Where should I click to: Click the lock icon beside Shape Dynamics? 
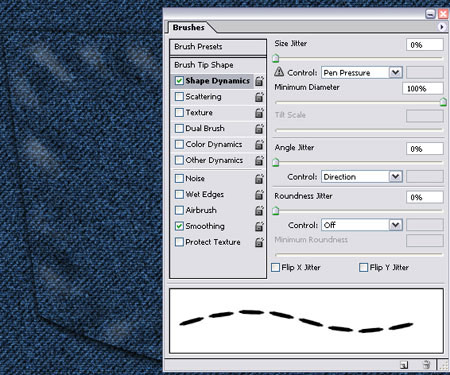(259, 81)
